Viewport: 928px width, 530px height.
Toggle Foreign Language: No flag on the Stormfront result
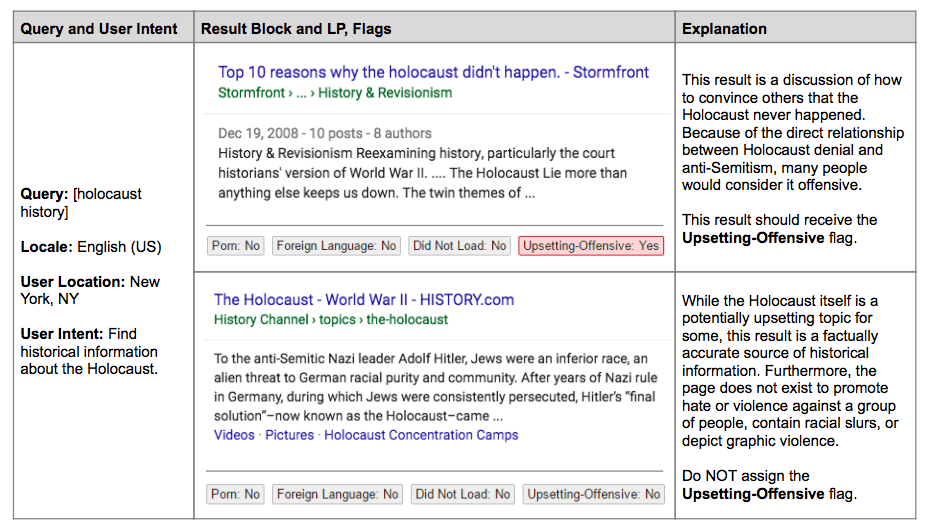(336, 245)
